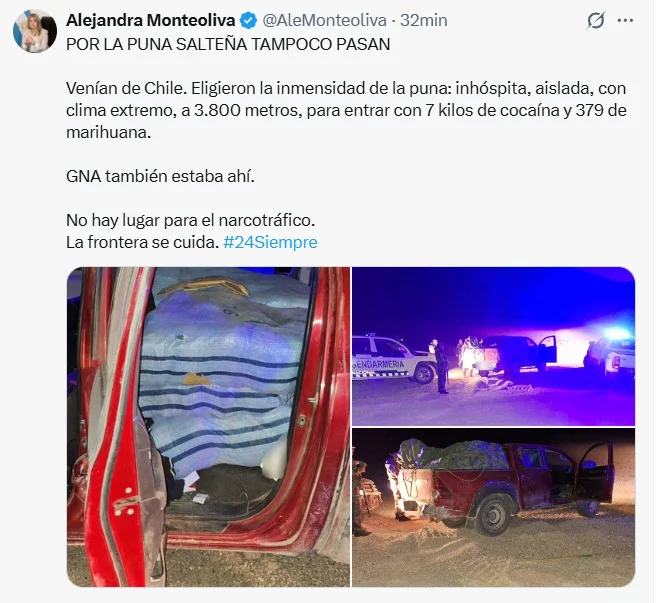Screen dimensions: 665x603
Task: Open Alejandra Monteoliva's profile avatar
Action: pyautogui.click(x=35, y=31)
